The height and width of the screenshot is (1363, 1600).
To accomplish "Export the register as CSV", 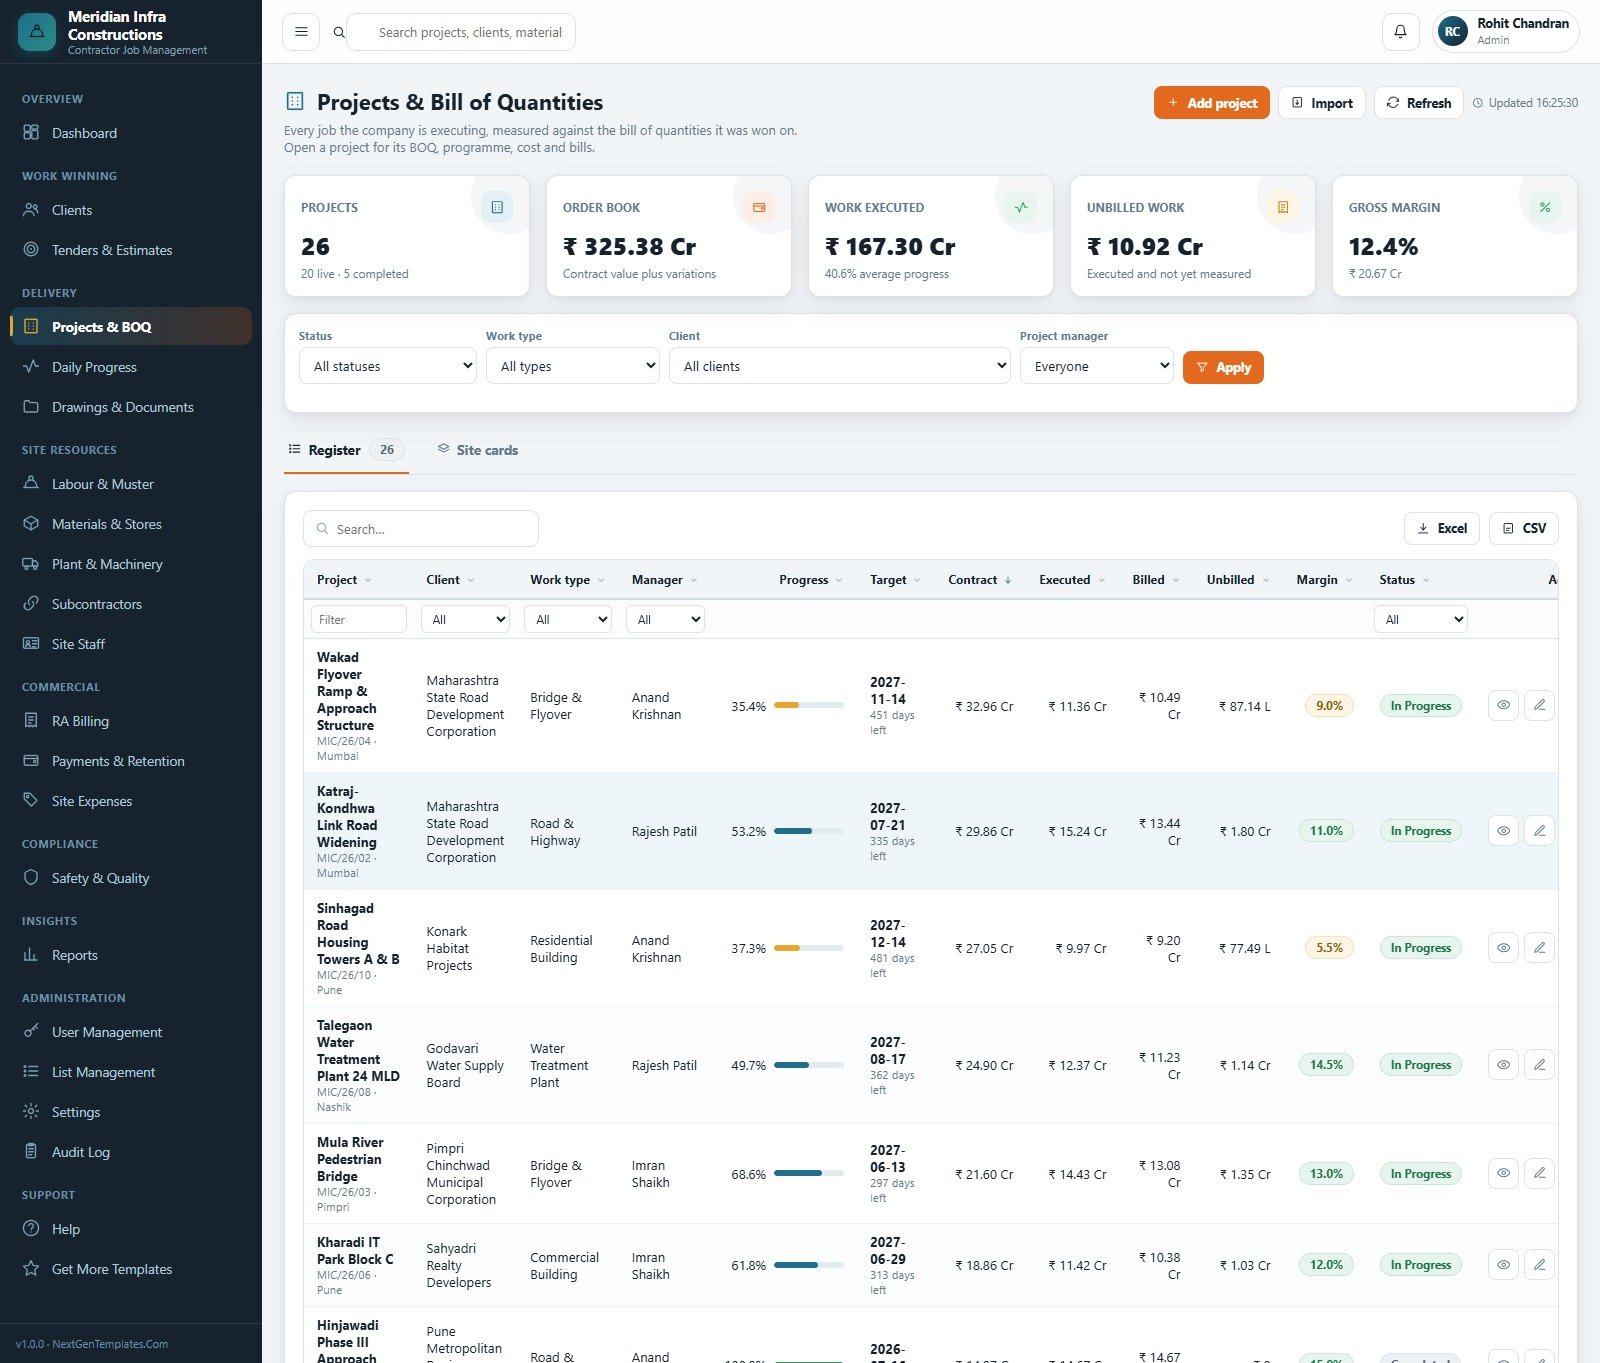I will click(1524, 528).
